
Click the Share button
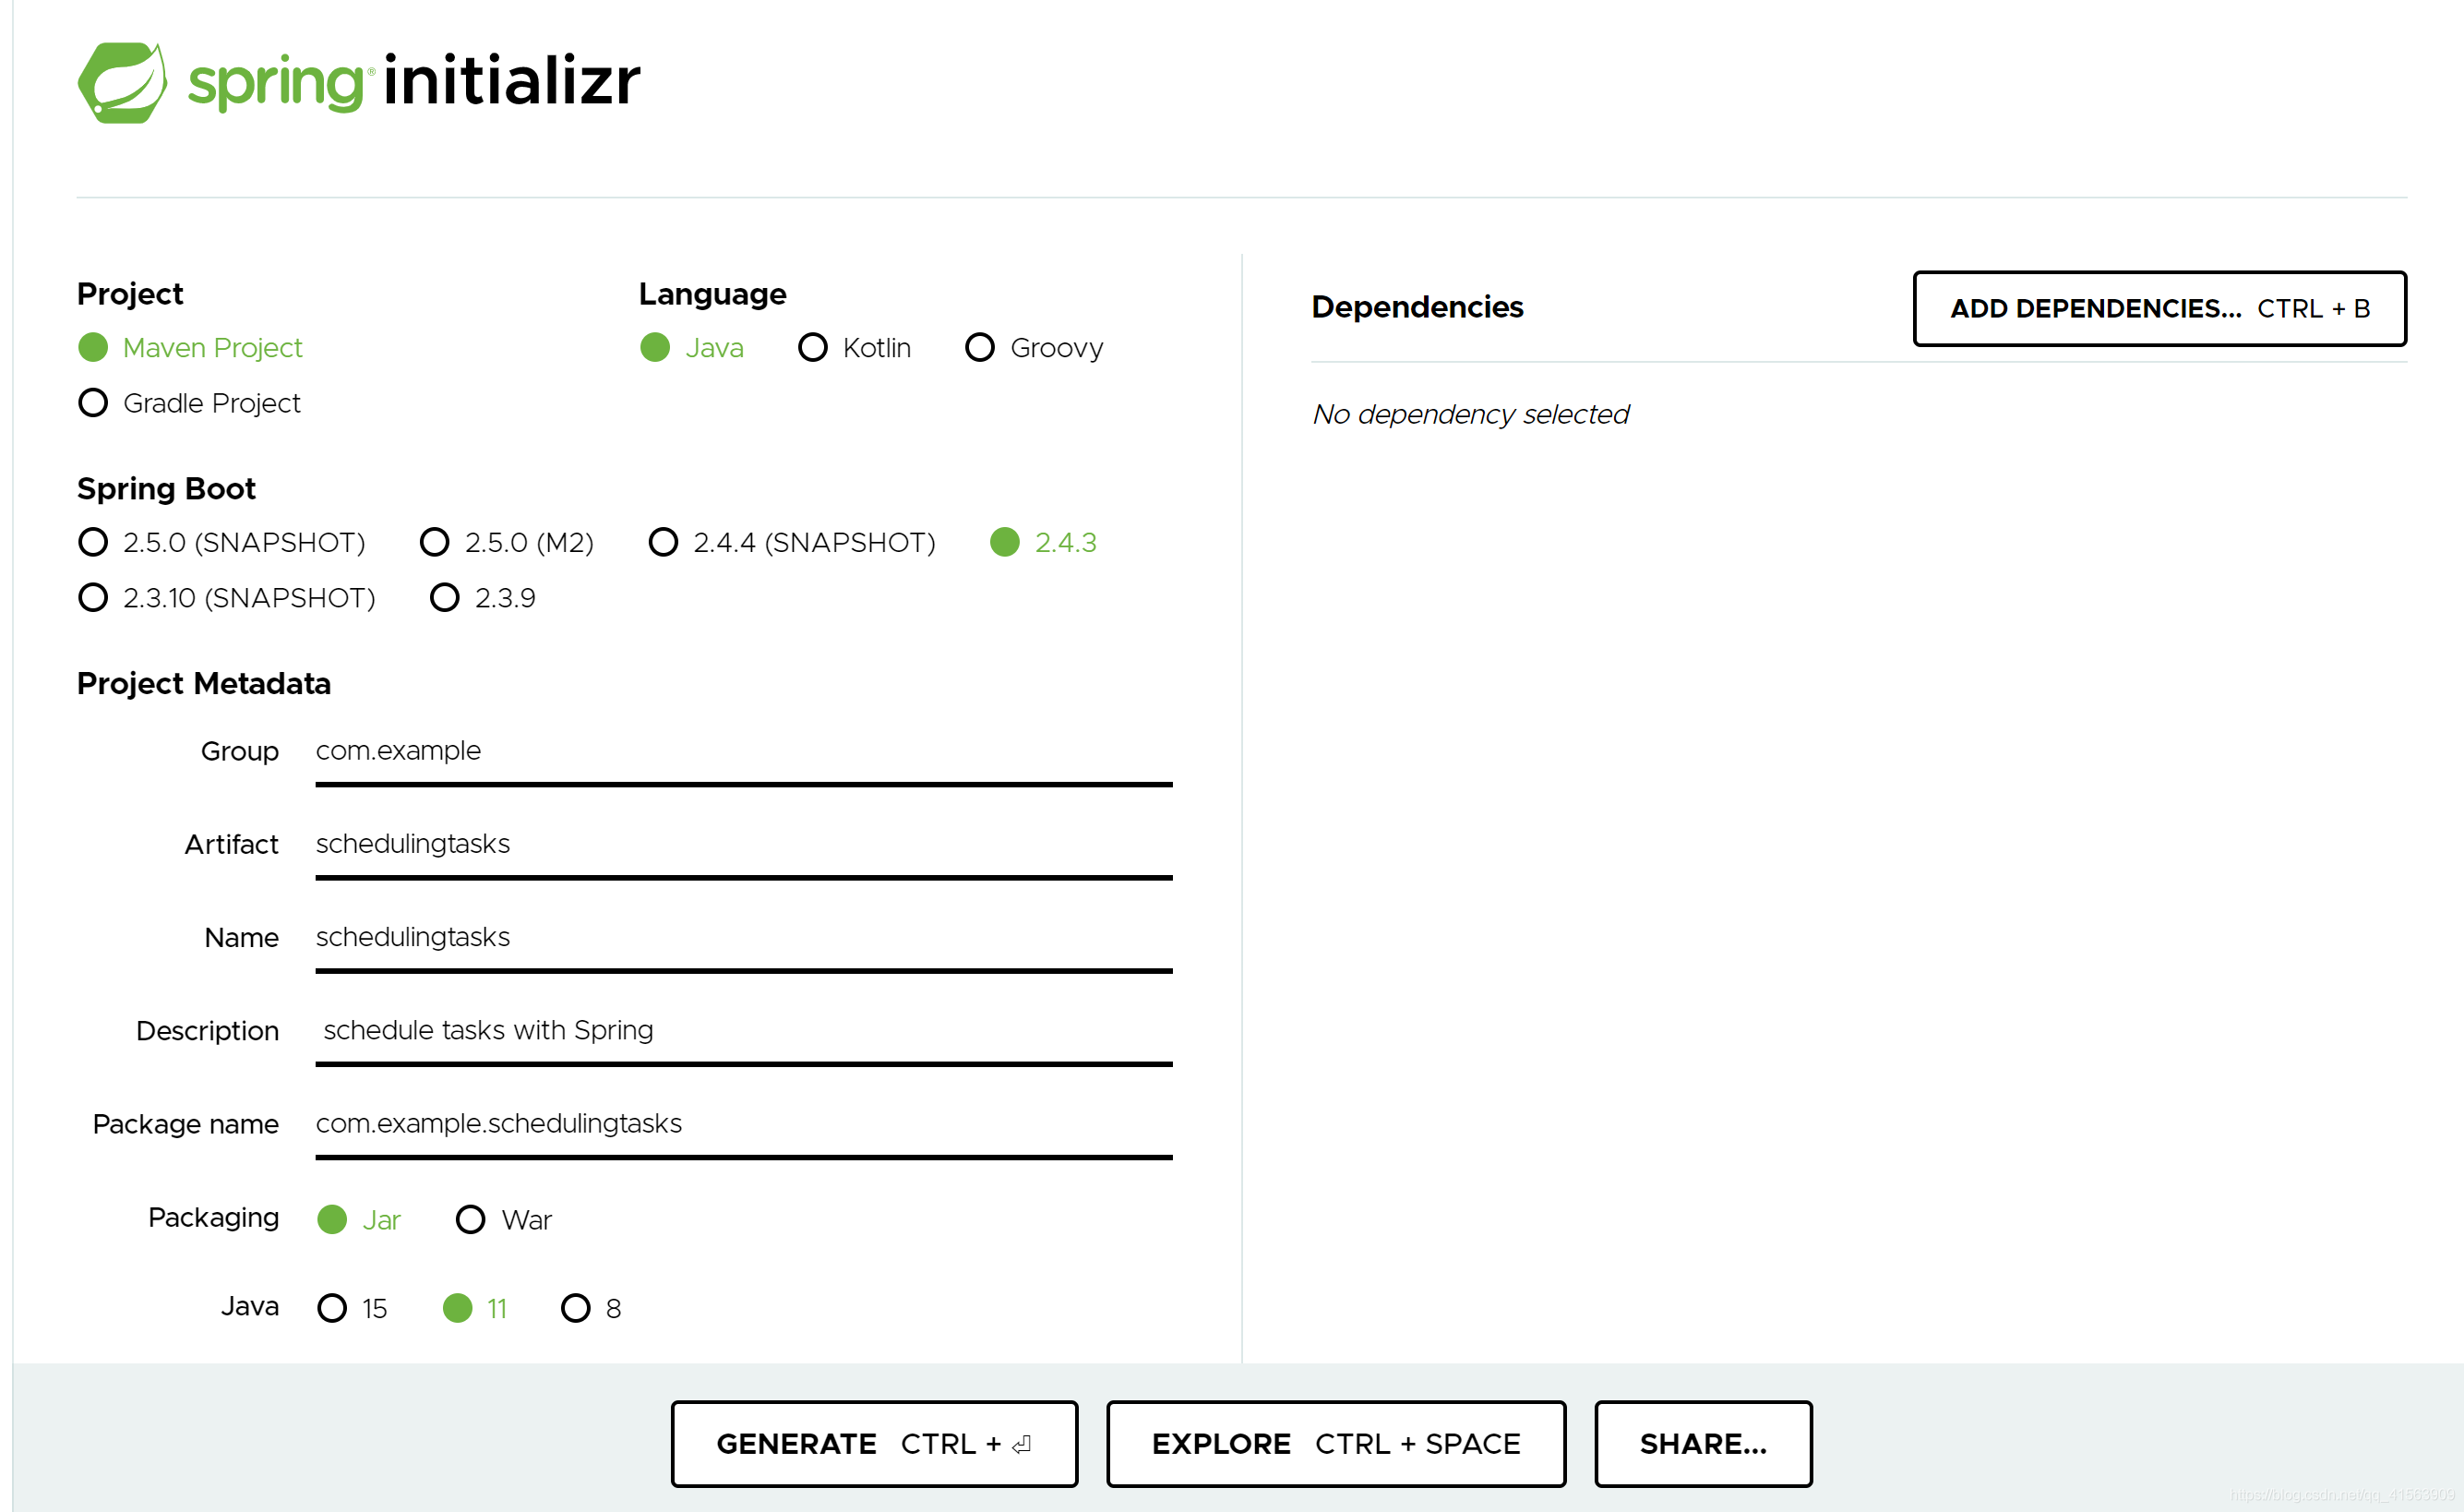pyautogui.click(x=1704, y=1444)
